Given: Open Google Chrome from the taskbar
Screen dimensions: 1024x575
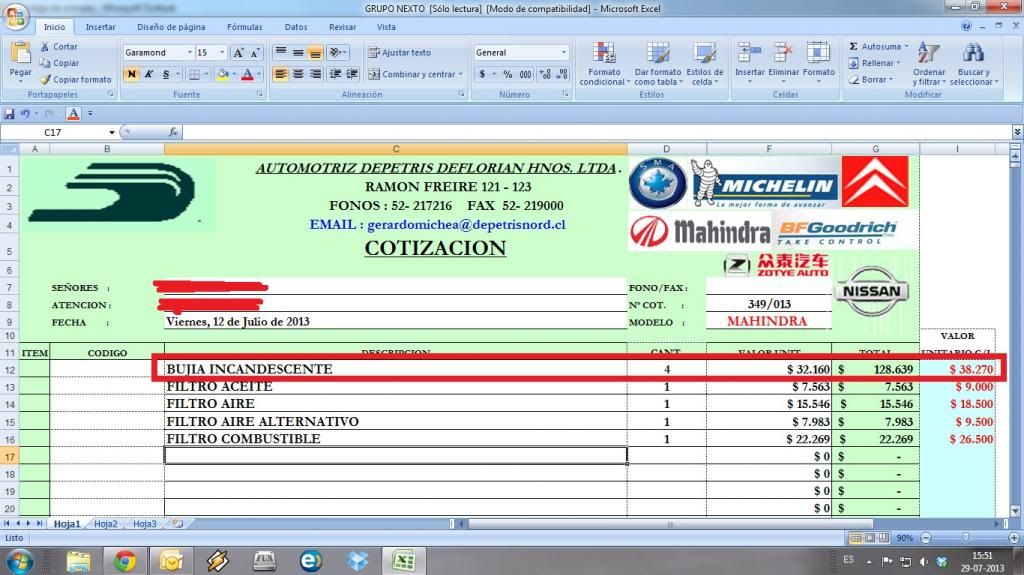Looking at the screenshot, I should click(x=125, y=561).
